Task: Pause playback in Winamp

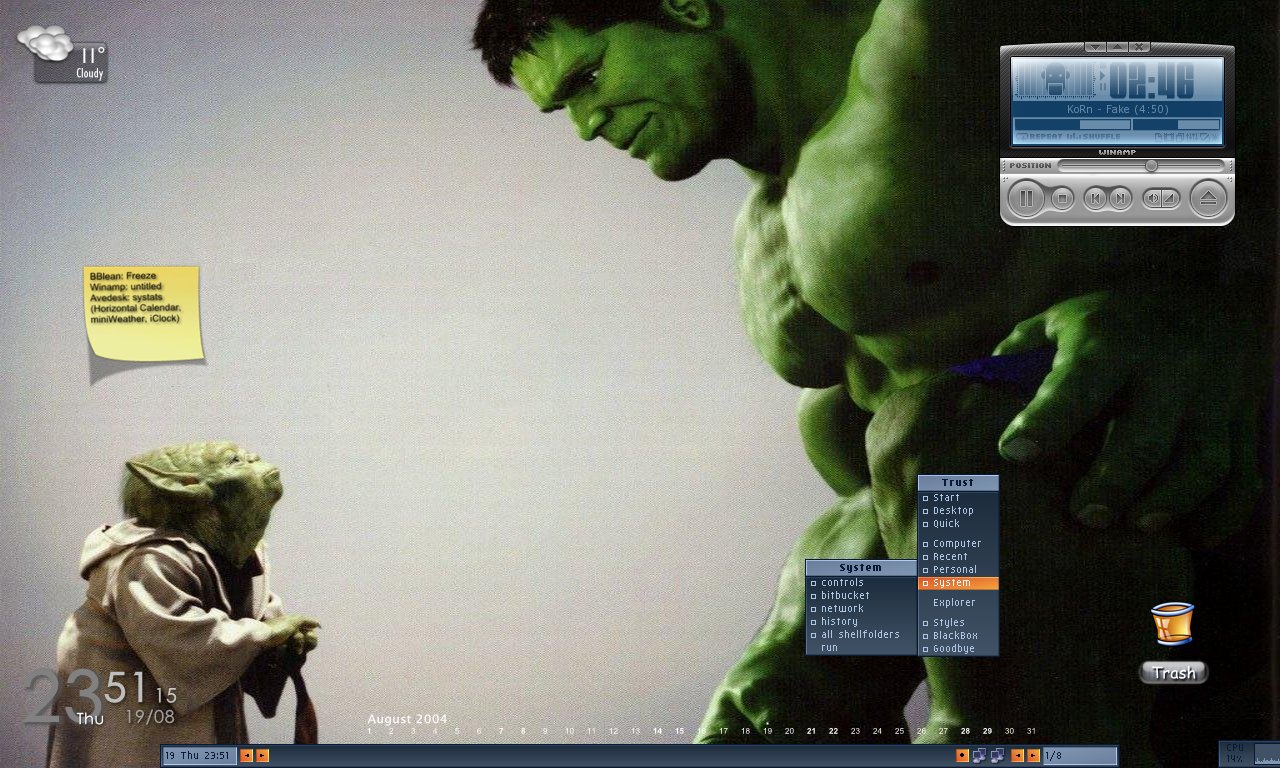Action: [1026, 198]
